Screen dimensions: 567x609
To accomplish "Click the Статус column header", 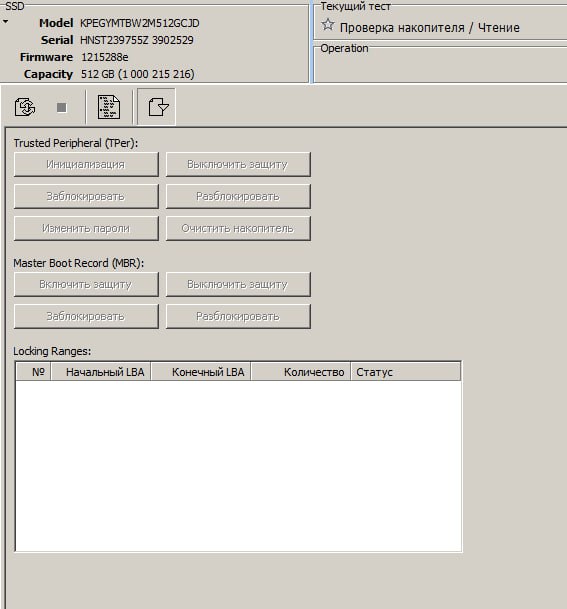I will tap(405, 372).
